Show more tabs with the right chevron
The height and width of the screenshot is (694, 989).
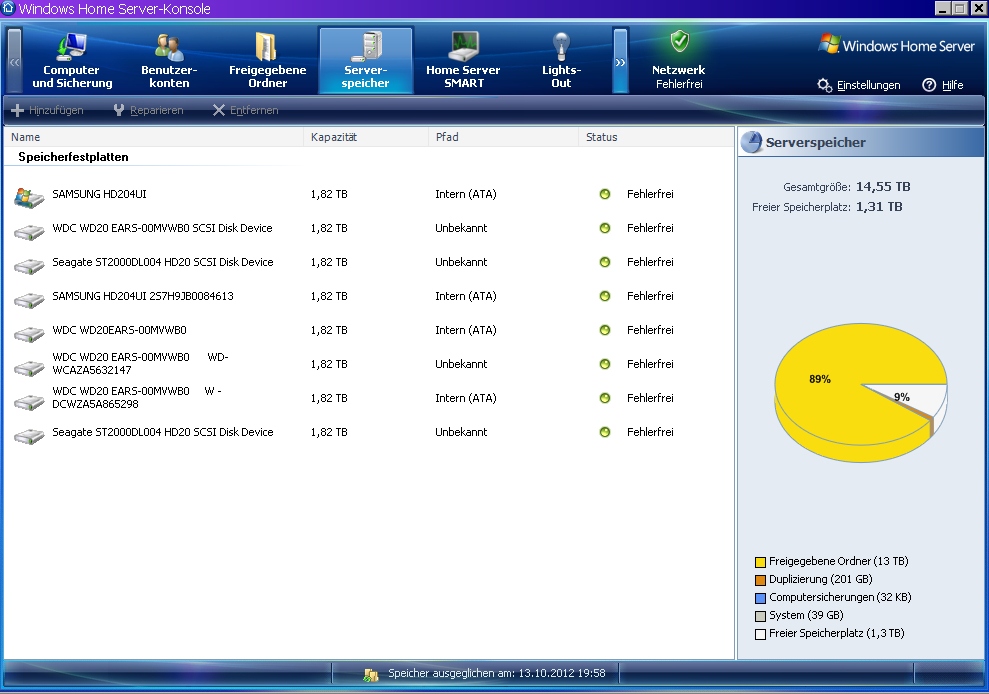click(x=621, y=61)
